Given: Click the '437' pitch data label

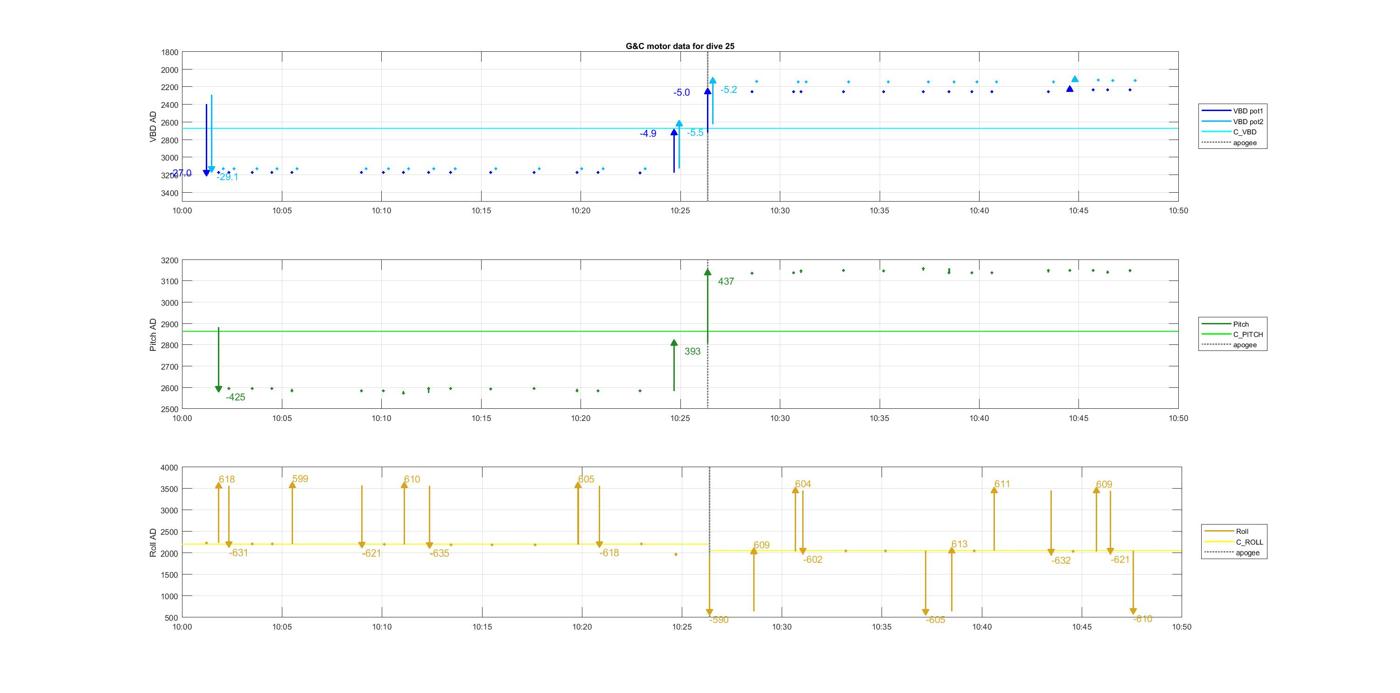Looking at the screenshot, I should pyautogui.click(x=726, y=282).
